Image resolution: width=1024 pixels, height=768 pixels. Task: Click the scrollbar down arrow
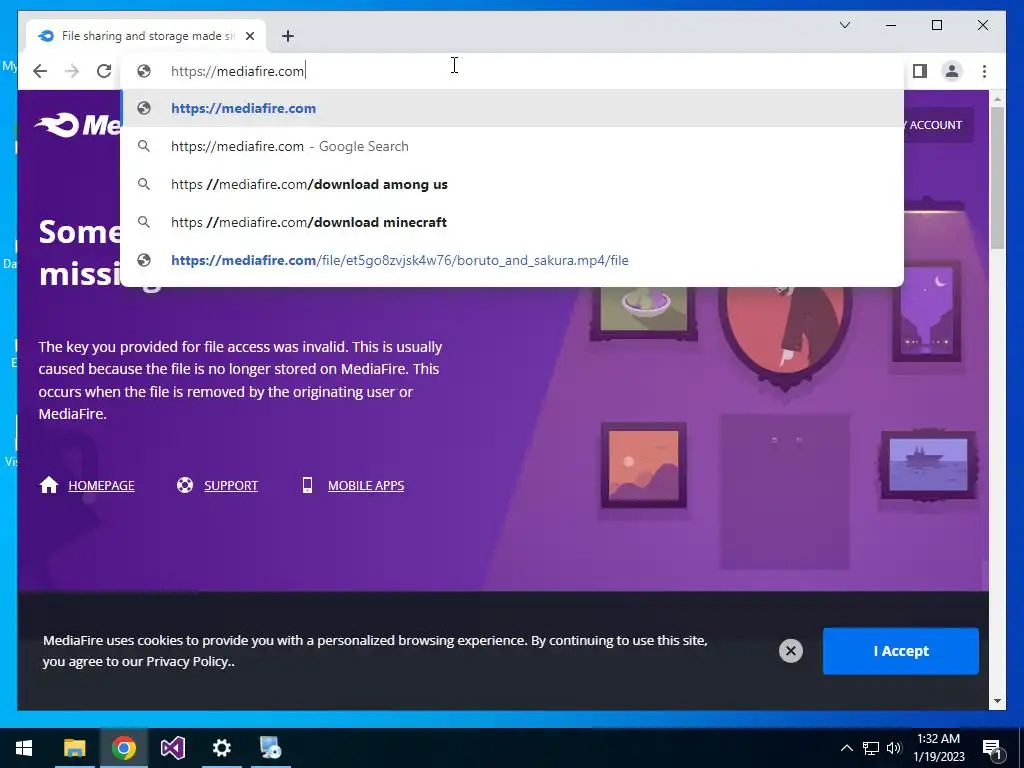click(x=997, y=701)
